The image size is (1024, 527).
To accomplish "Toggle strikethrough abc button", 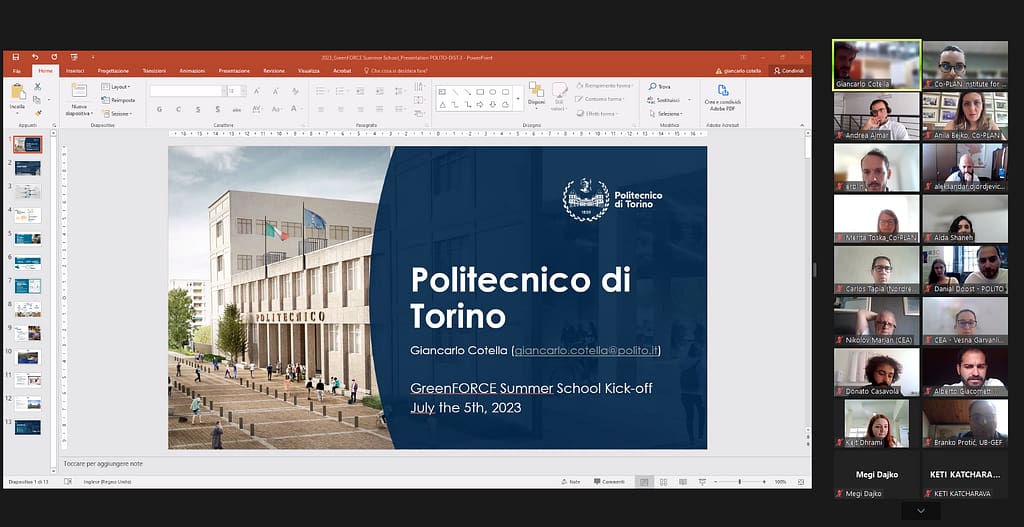I will point(236,109).
